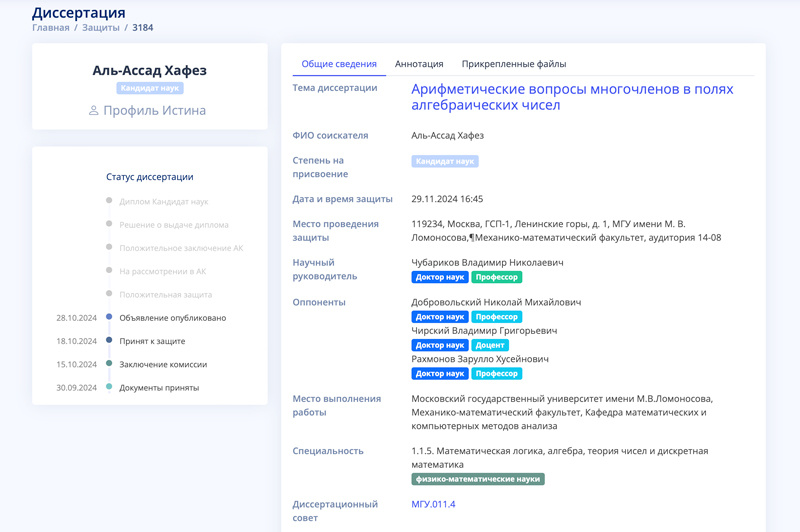Click the Диссертационный совет label
The image size is (800, 532).
click(x=335, y=511)
